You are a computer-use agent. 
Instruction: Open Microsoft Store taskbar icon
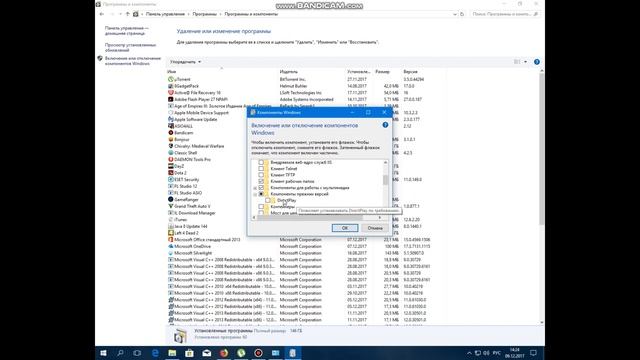pyautogui.click(x=189, y=353)
